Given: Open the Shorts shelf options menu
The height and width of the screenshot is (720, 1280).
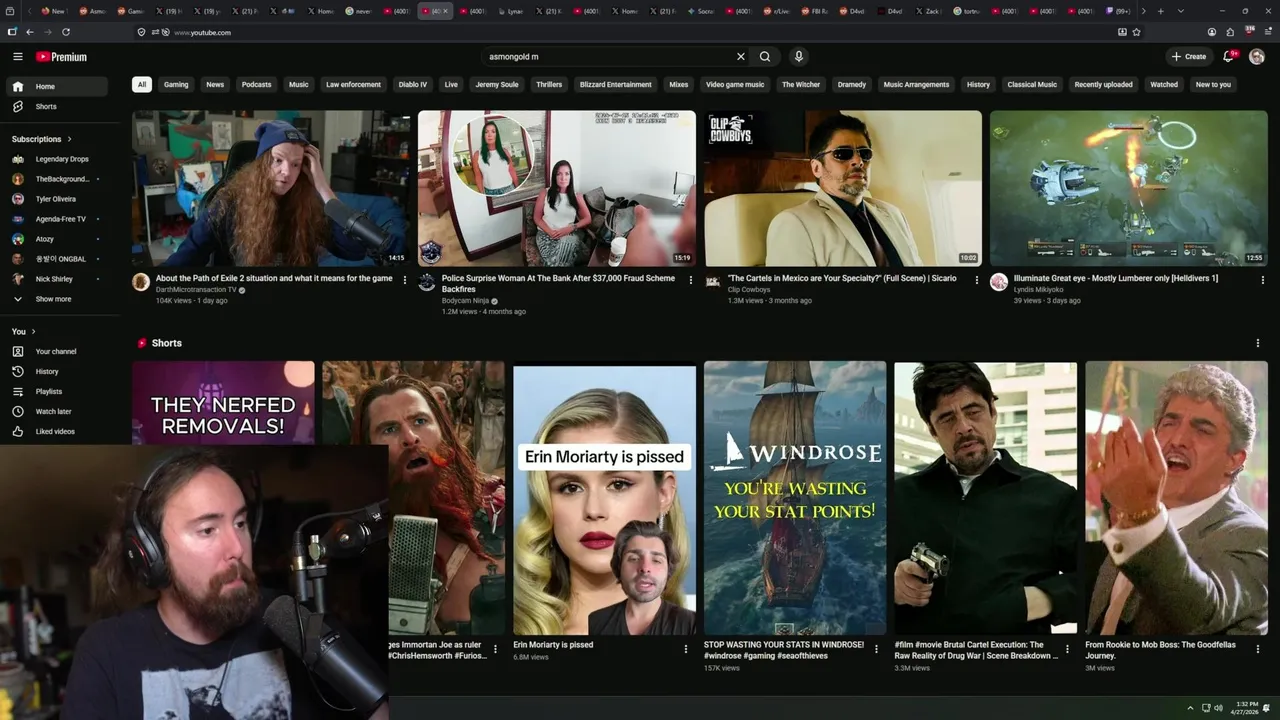Looking at the screenshot, I should (x=1258, y=343).
